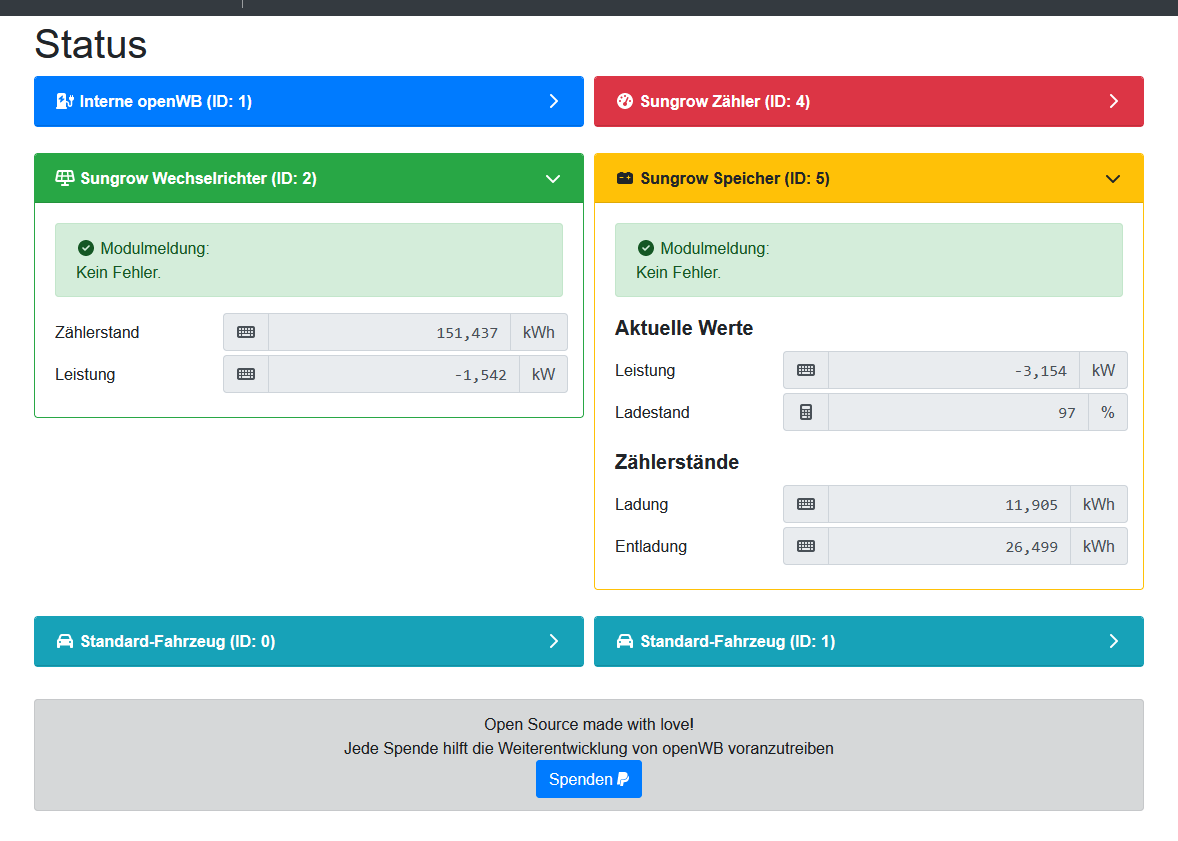Click the Spenden donate button
The width and height of the screenshot is (1178, 841).
point(588,779)
